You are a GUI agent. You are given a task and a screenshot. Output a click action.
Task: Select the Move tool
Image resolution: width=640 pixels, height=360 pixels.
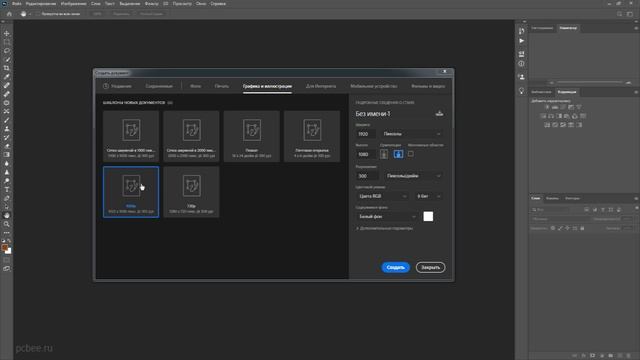[7, 33]
